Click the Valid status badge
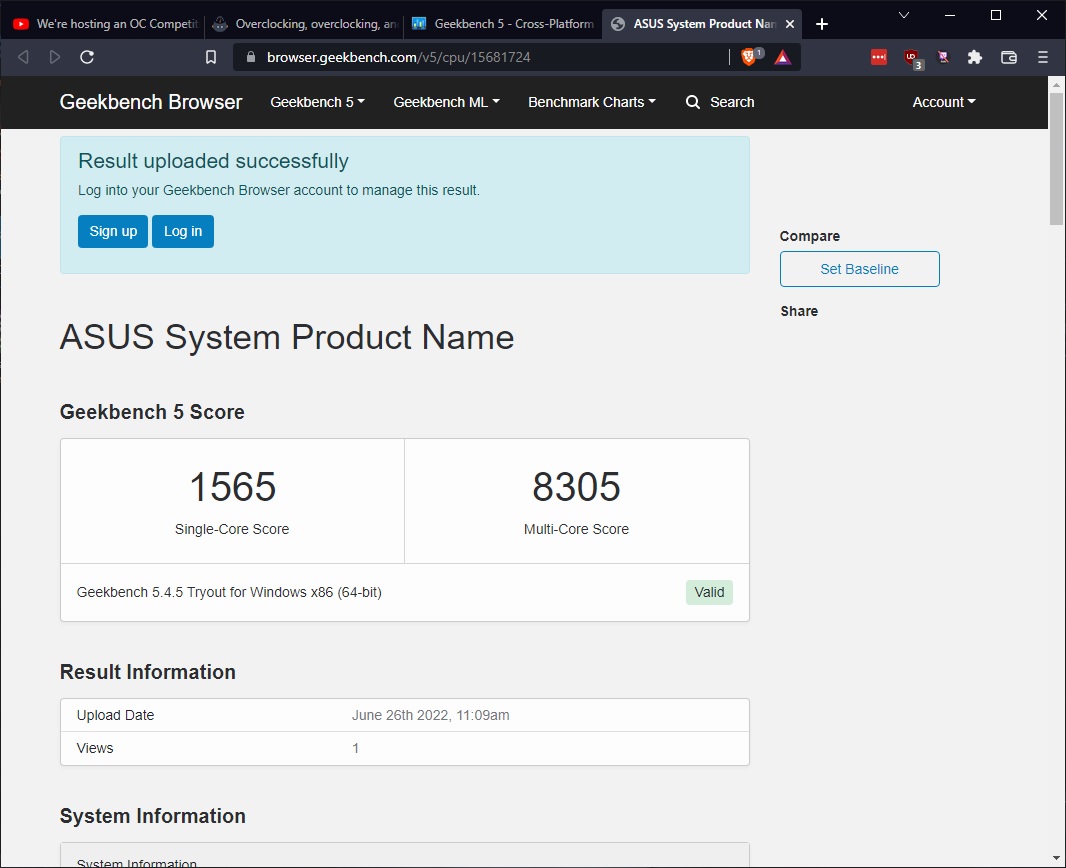The width and height of the screenshot is (1066, 868). tap(709, 592)
